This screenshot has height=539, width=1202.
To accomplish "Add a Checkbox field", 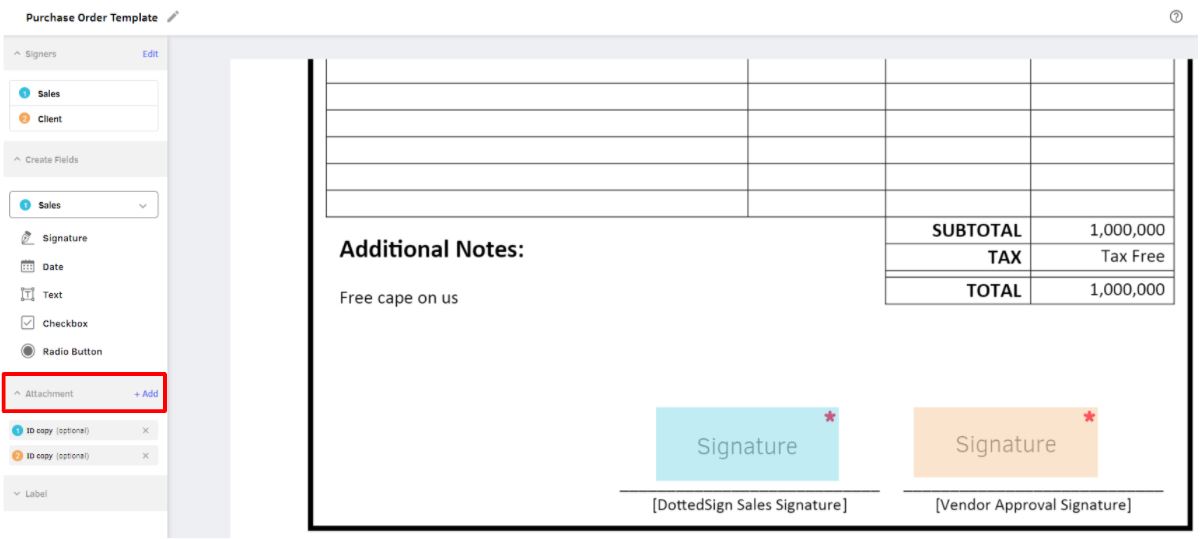I will click(x=54, y=324).
